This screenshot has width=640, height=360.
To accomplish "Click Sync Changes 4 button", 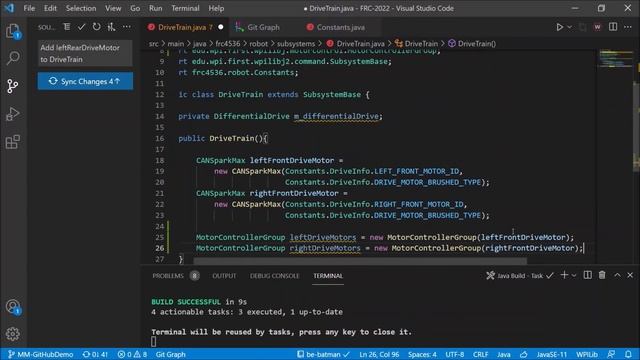I will point(85,81).
